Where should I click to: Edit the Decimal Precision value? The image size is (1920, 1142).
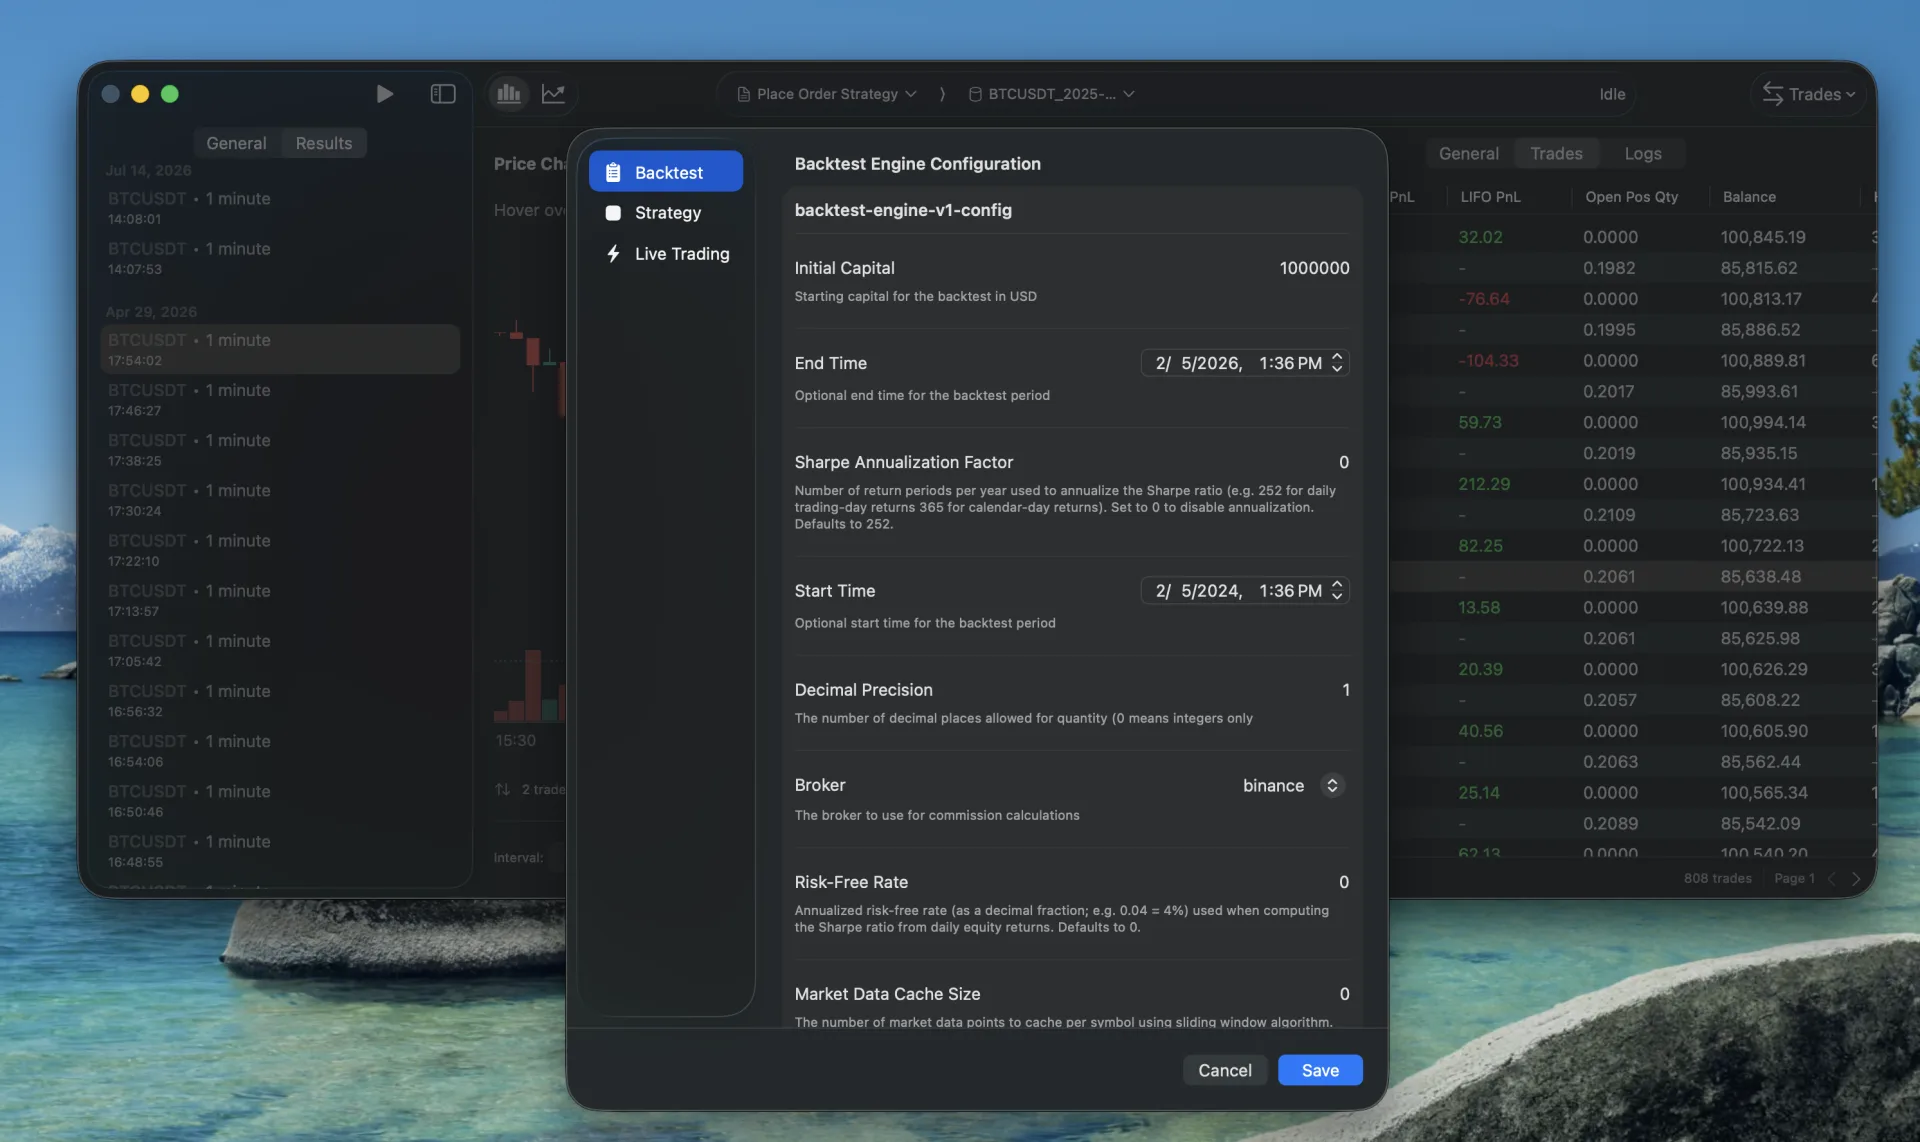click(1346, 690)
